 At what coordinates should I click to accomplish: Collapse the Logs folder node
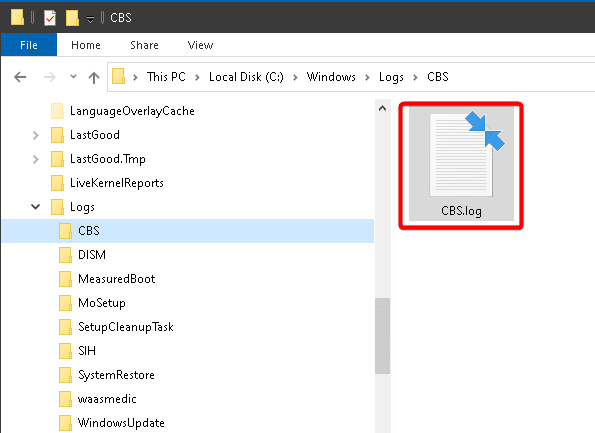(x=35, y=207)
